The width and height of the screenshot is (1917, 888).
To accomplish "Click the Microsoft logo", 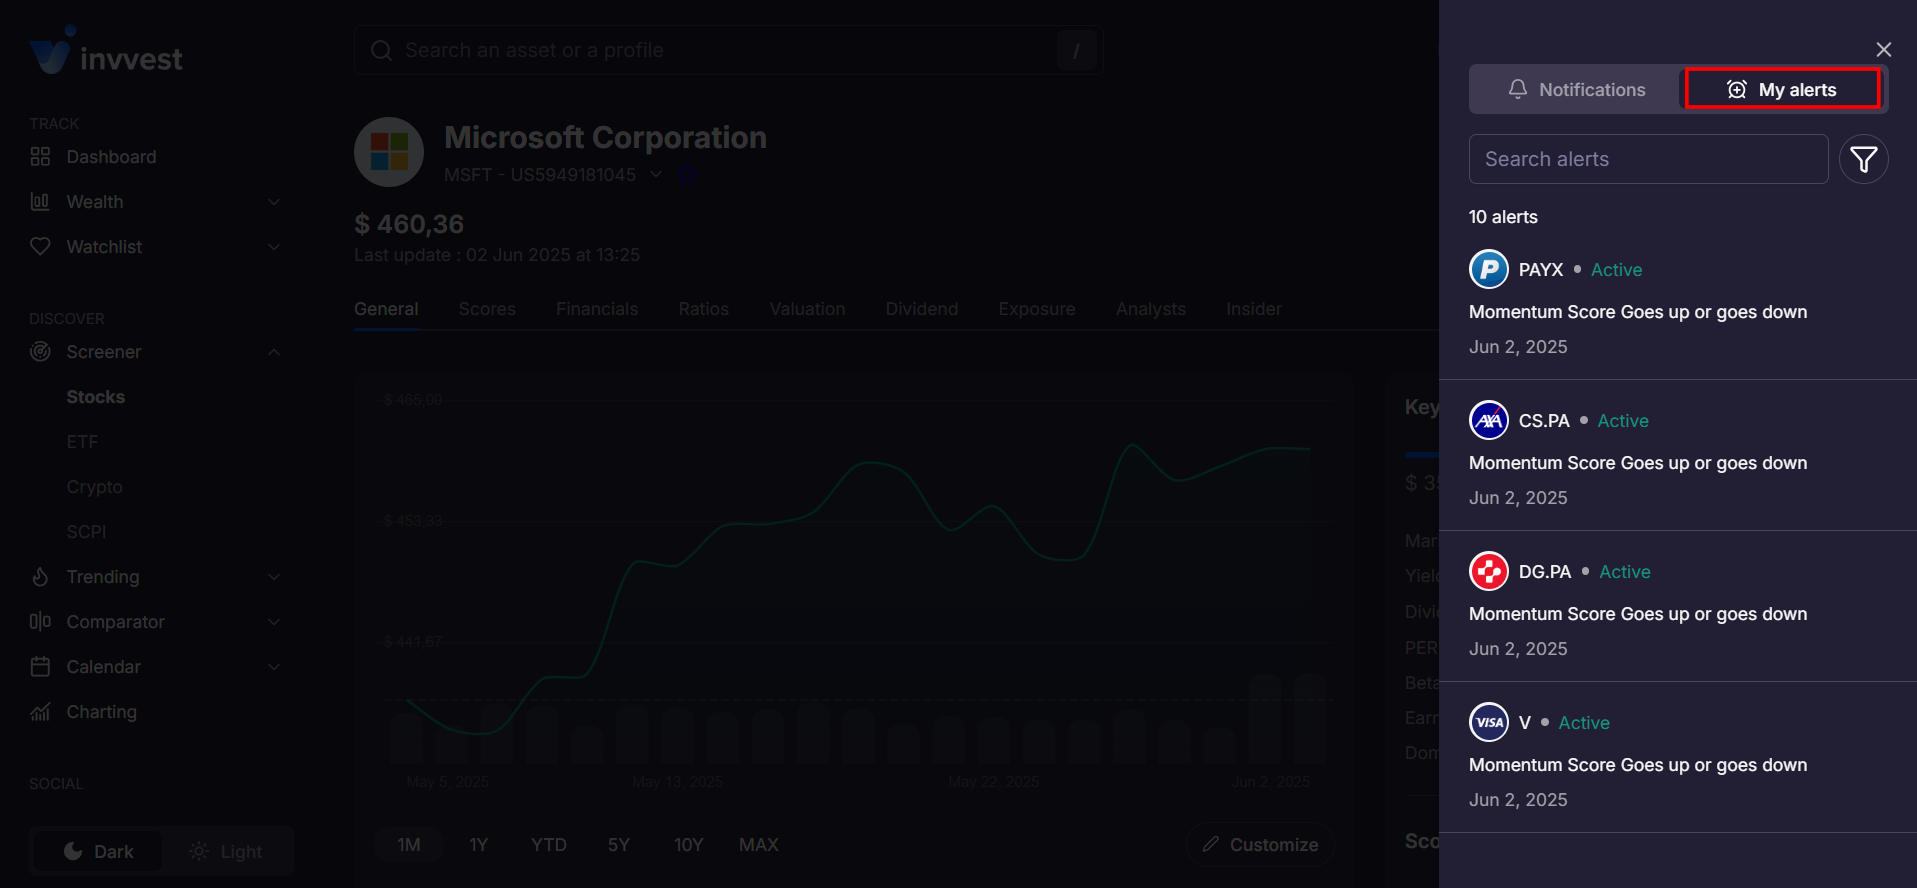I will (389, 152).
